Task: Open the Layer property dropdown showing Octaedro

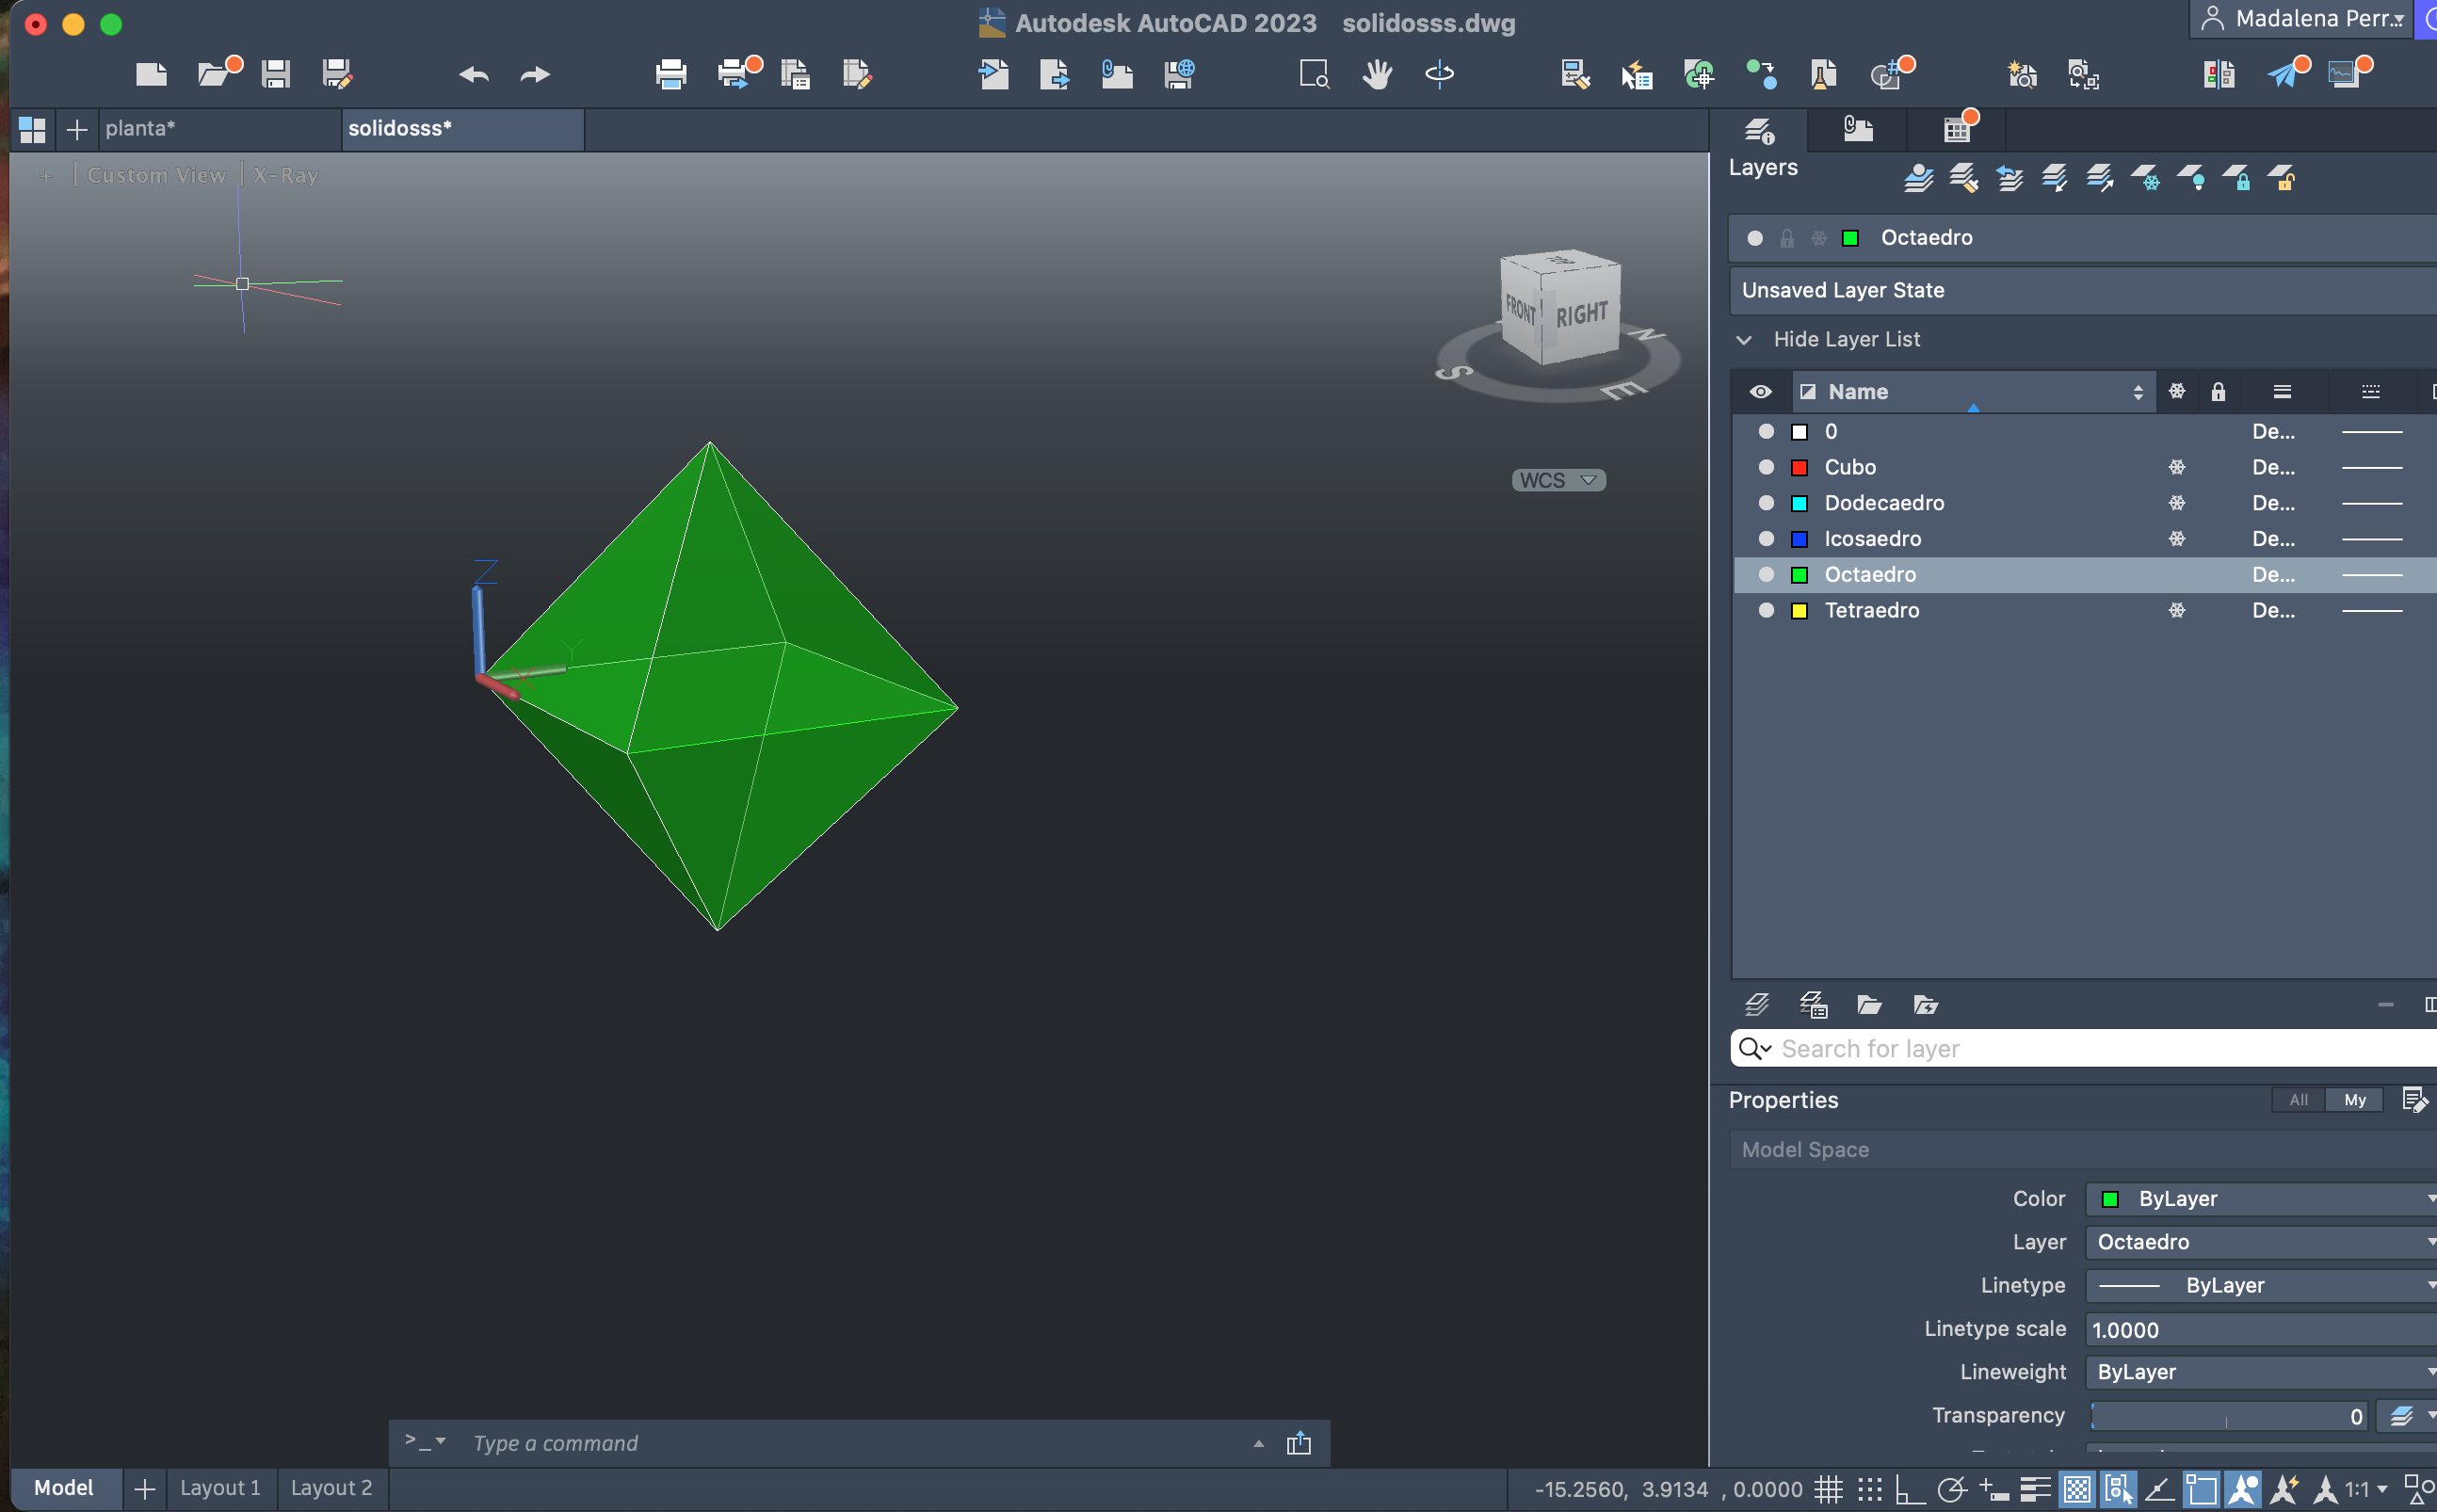Action: pos(2260,1242)
